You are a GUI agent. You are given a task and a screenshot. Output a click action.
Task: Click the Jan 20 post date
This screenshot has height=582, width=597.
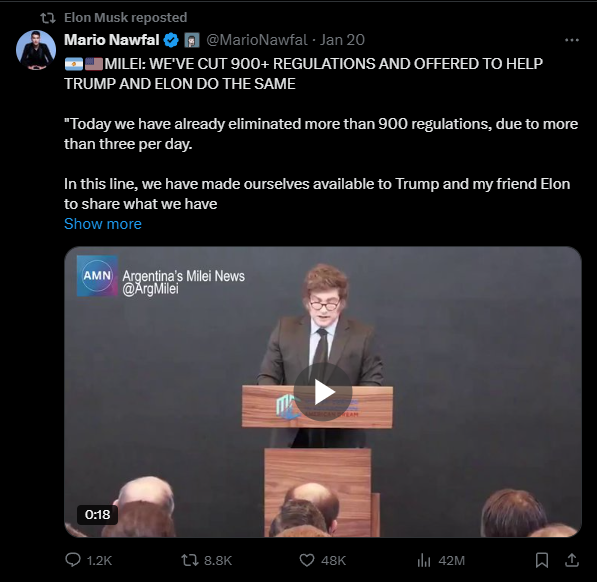(342, 40)
